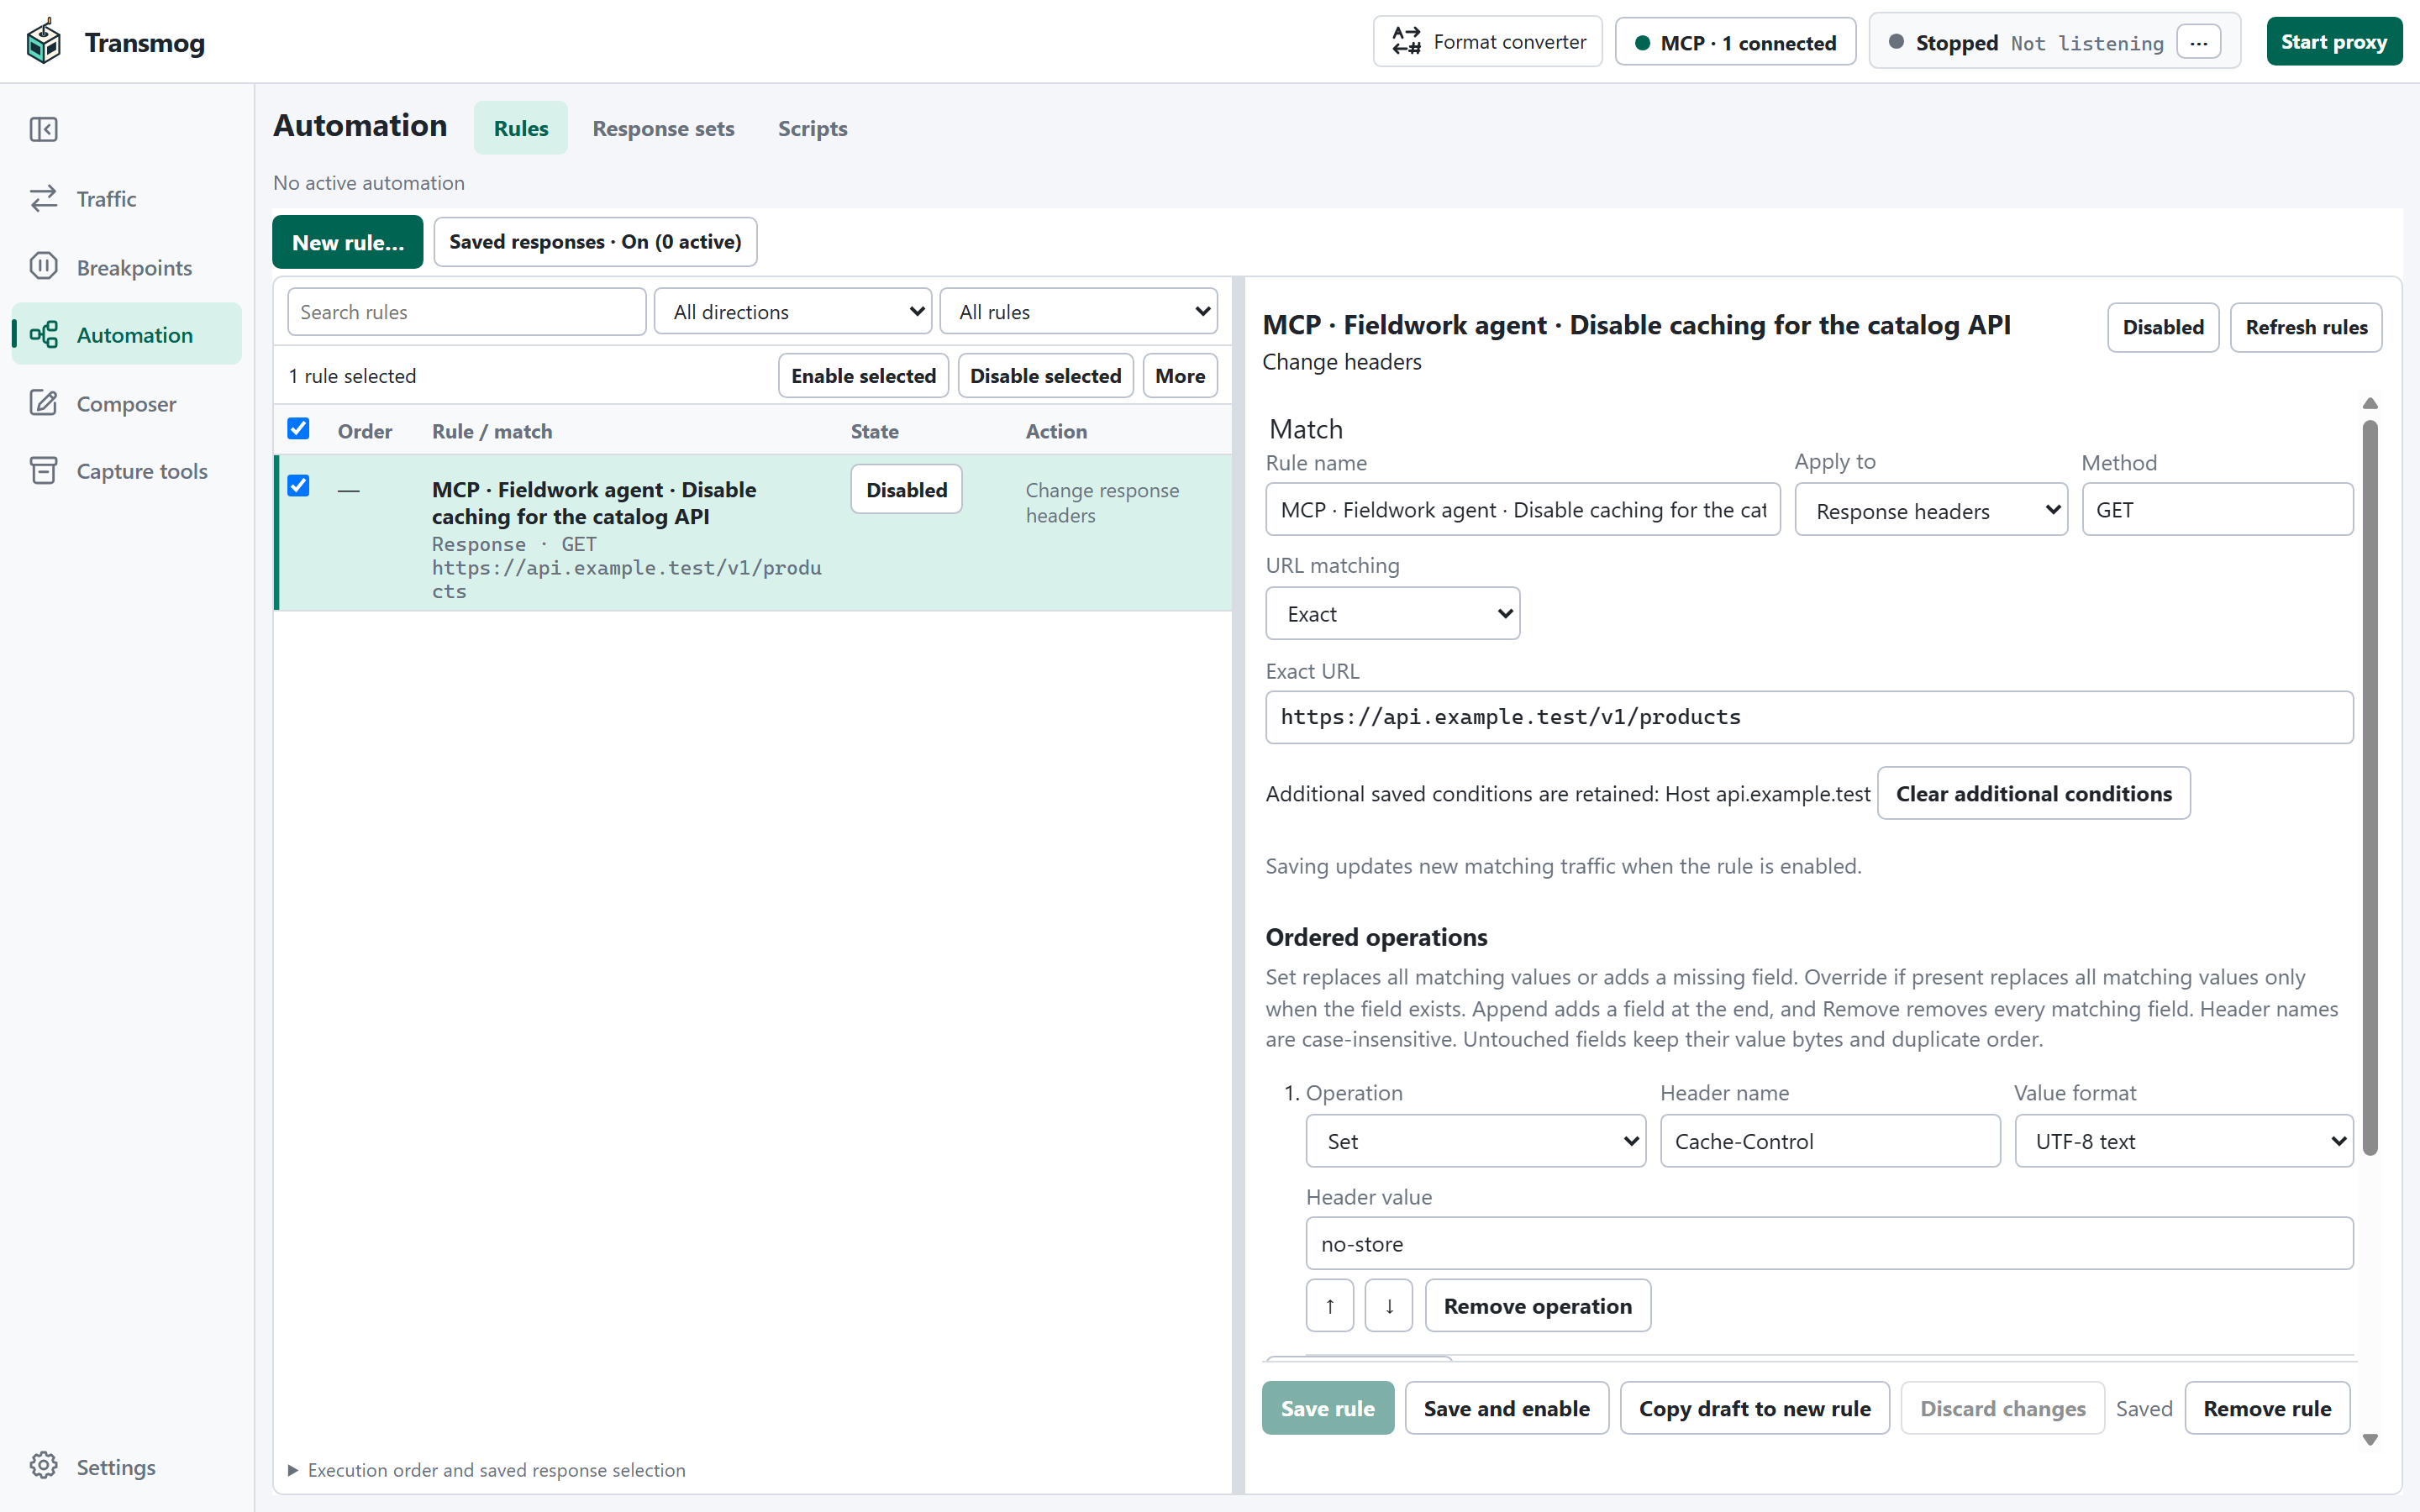Open Settings via its gear icon
The image size is (2420, 1512).
[43, 1466]
